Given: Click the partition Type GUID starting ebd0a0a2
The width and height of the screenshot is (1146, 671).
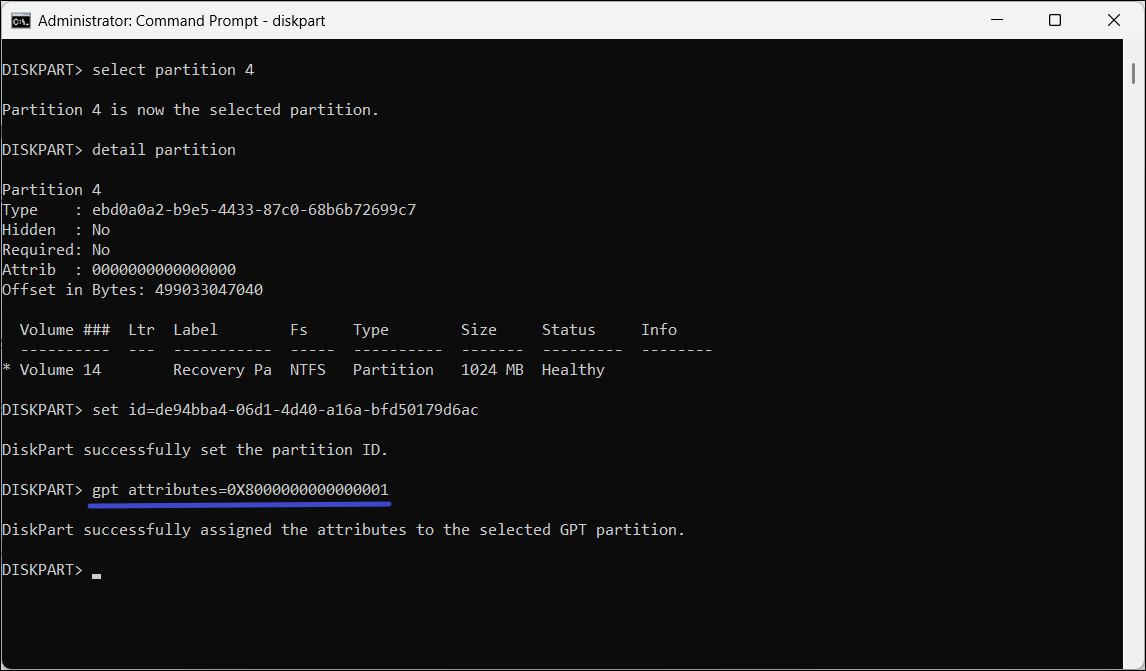Looking at the screenshot, I should click(x=254, y=210).
